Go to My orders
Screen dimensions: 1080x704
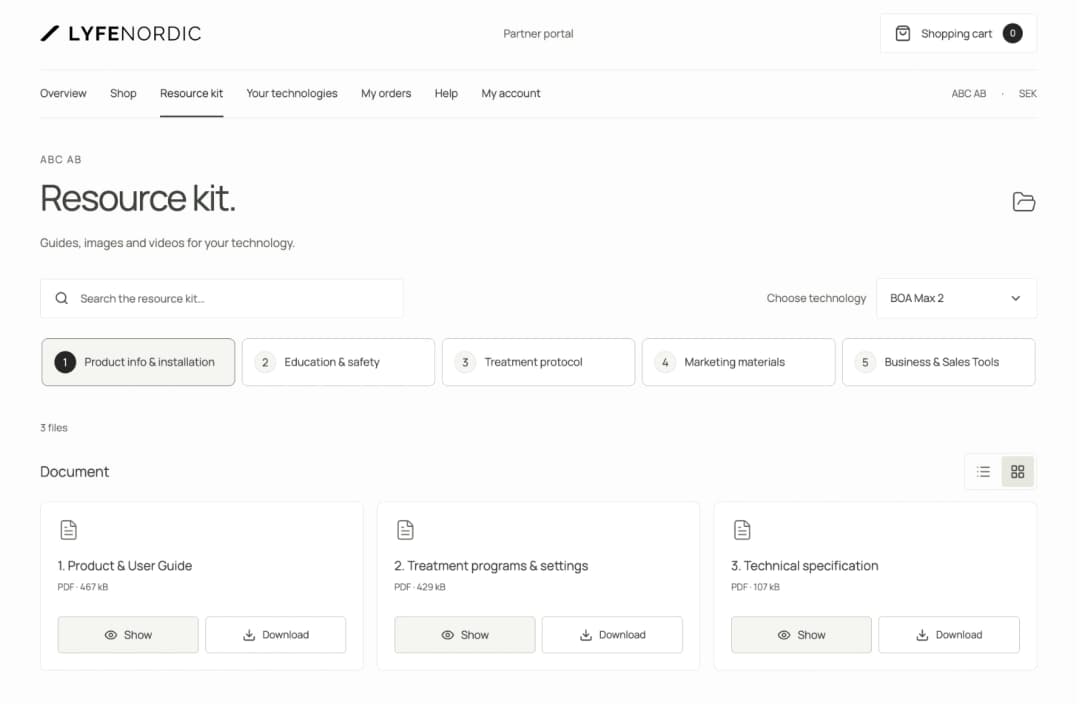pyautogui.click(x=386, y=93)
